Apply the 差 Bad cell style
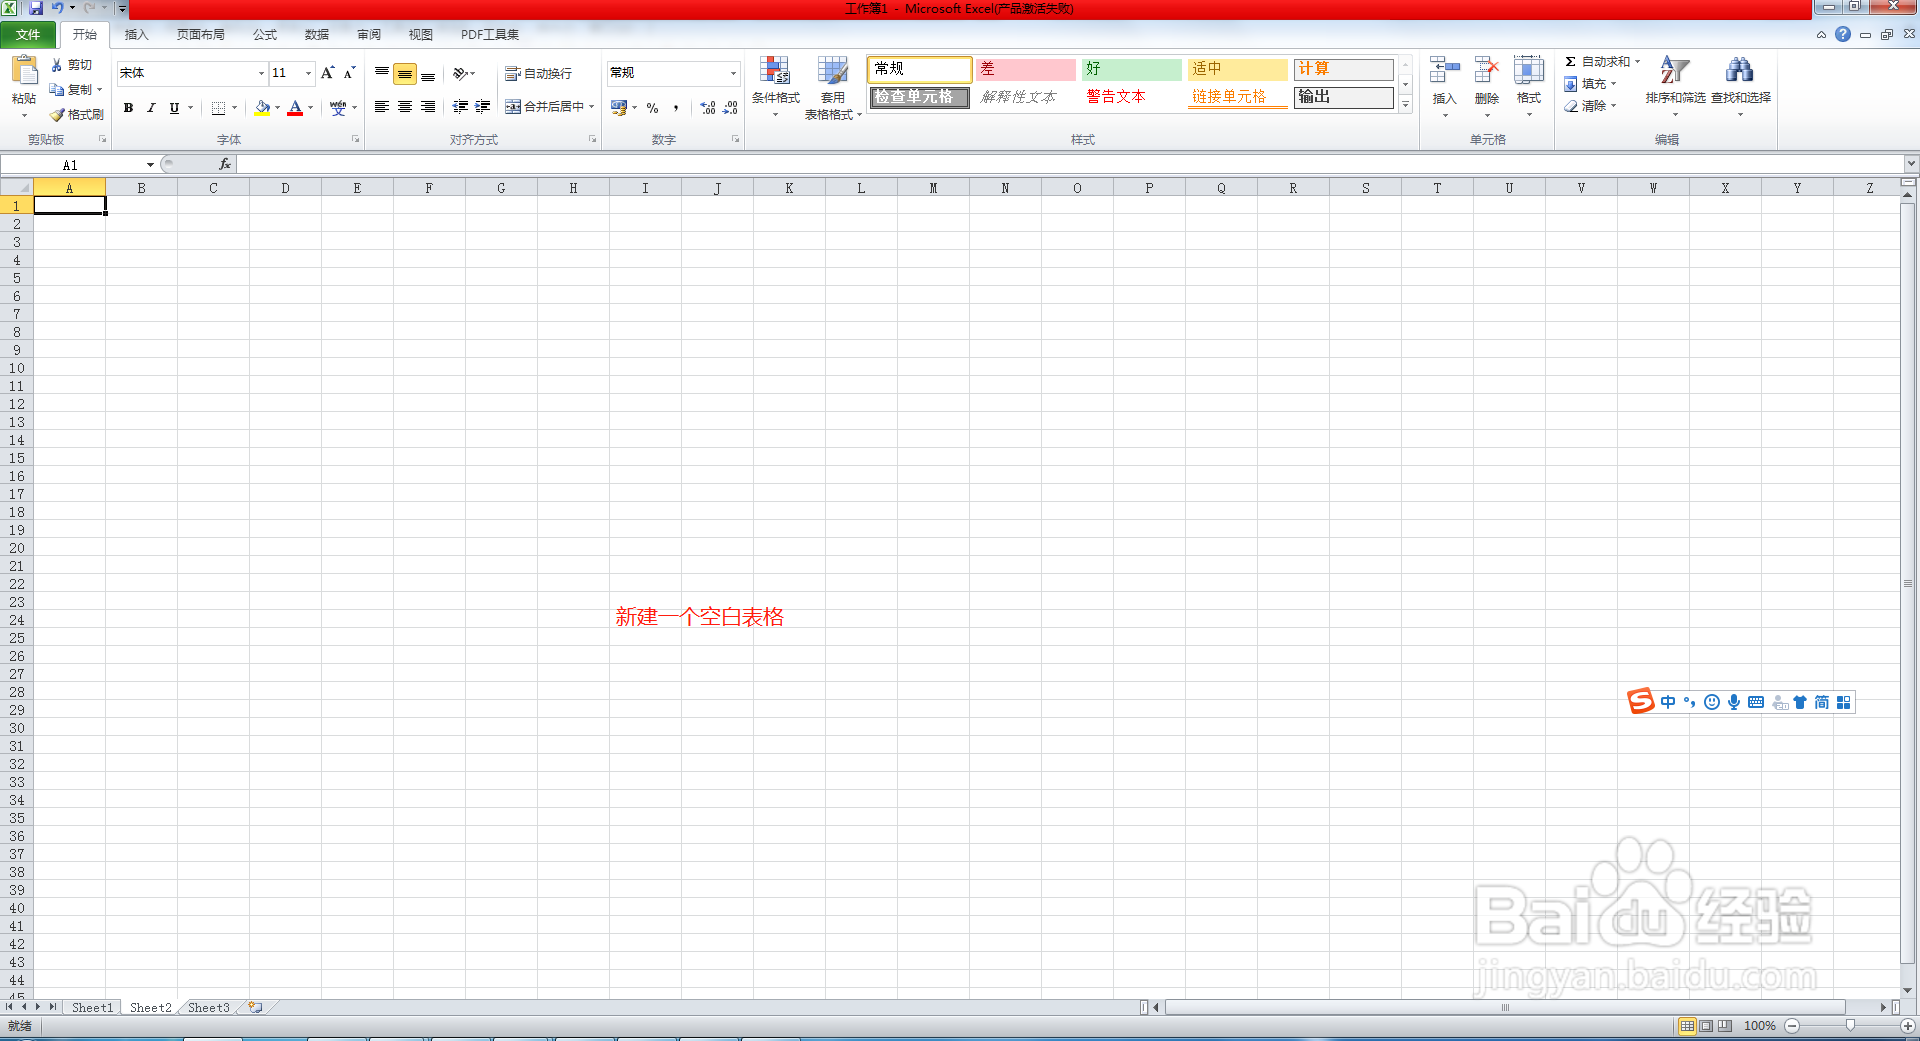The height and width of the screenshot is (1041, 1920). [1025, 69]
